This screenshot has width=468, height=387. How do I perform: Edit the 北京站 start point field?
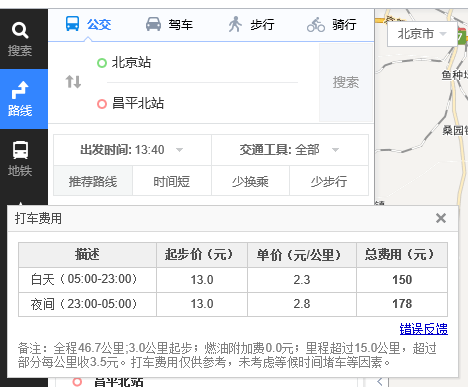coord(202,63)
